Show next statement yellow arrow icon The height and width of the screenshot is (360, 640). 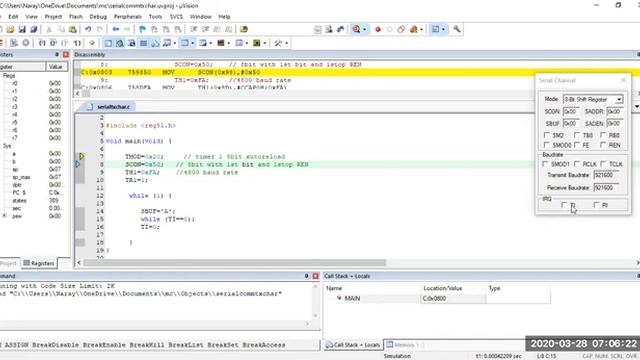(92, 43)
